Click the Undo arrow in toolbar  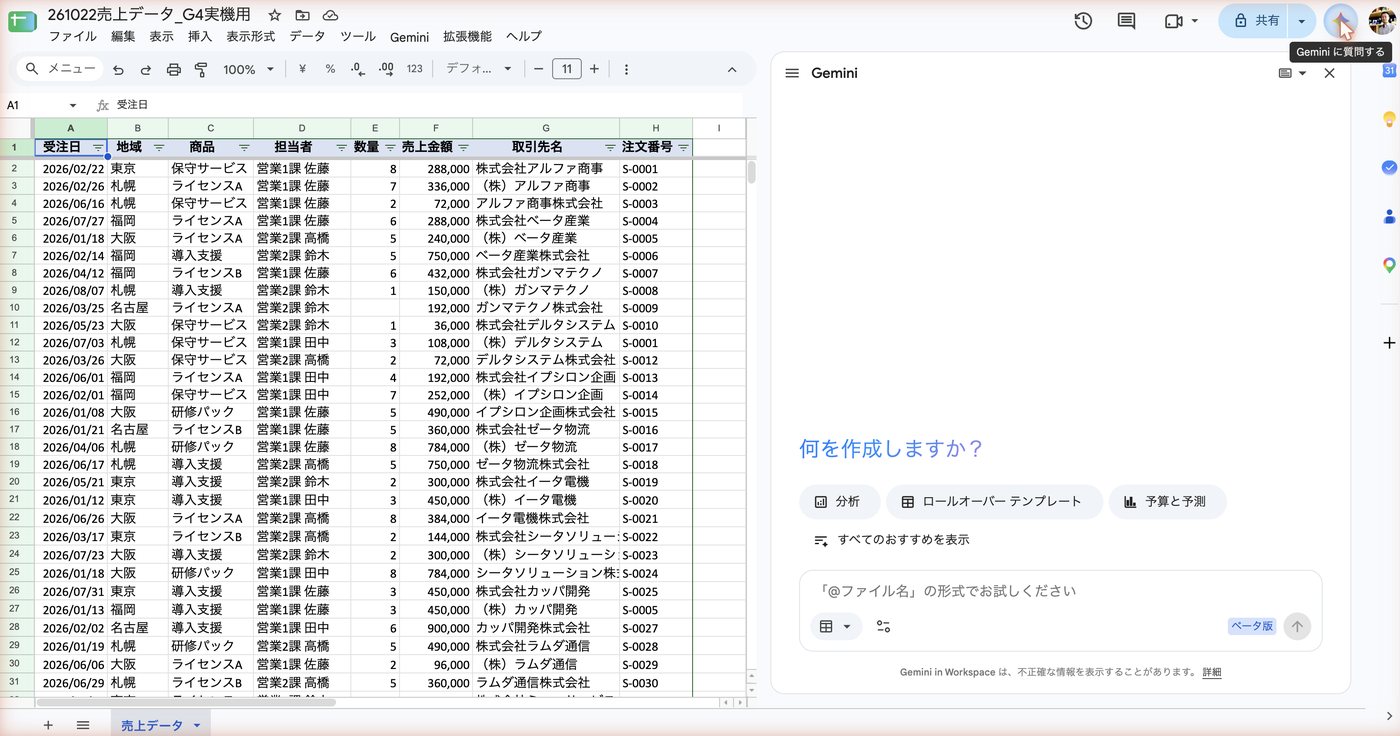[119, 70]
